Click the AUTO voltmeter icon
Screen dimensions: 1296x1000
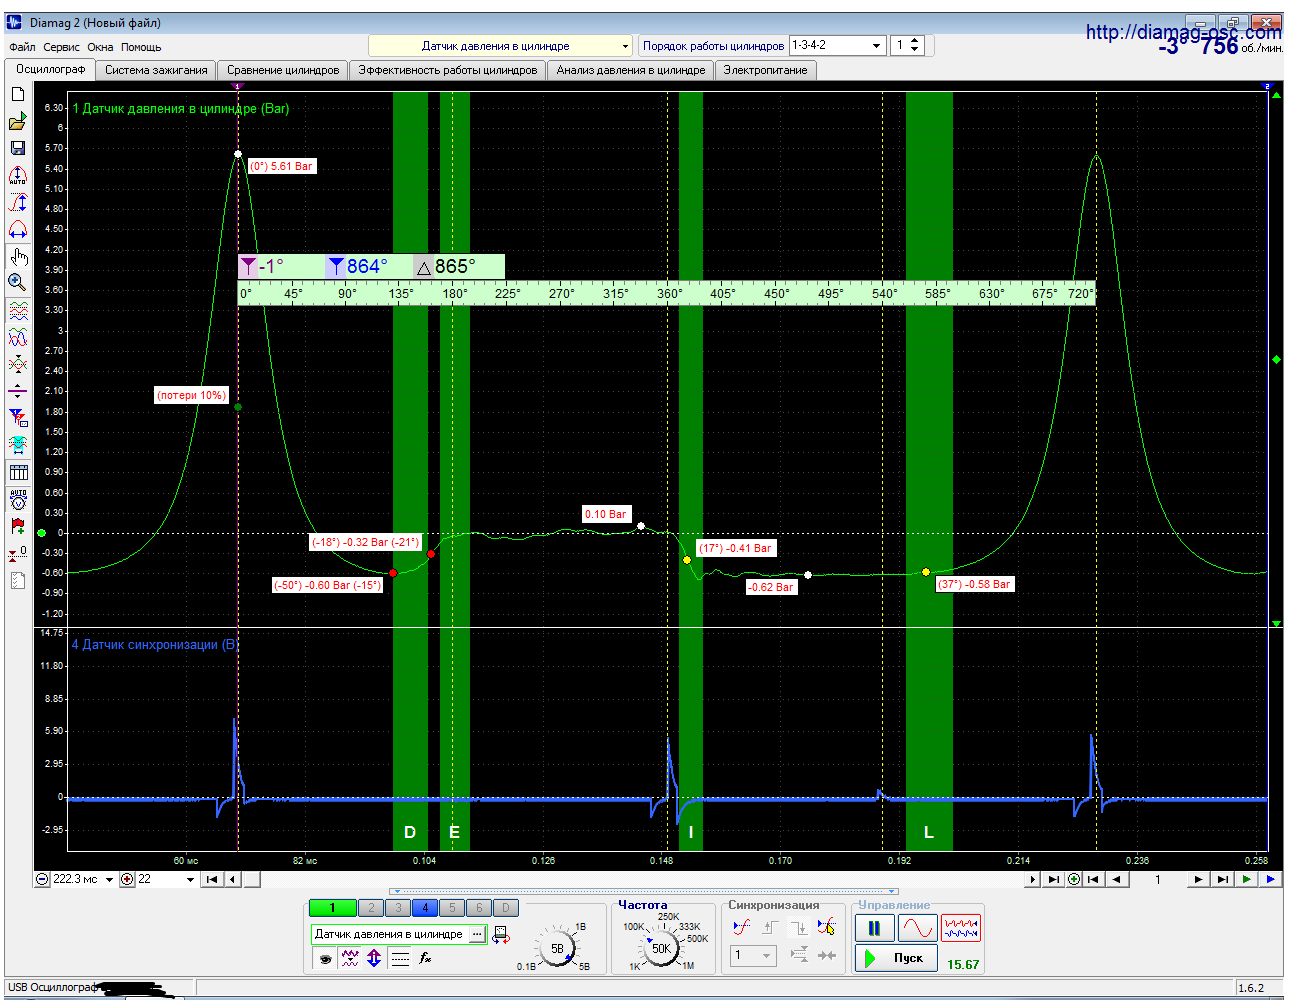point(18,499)
